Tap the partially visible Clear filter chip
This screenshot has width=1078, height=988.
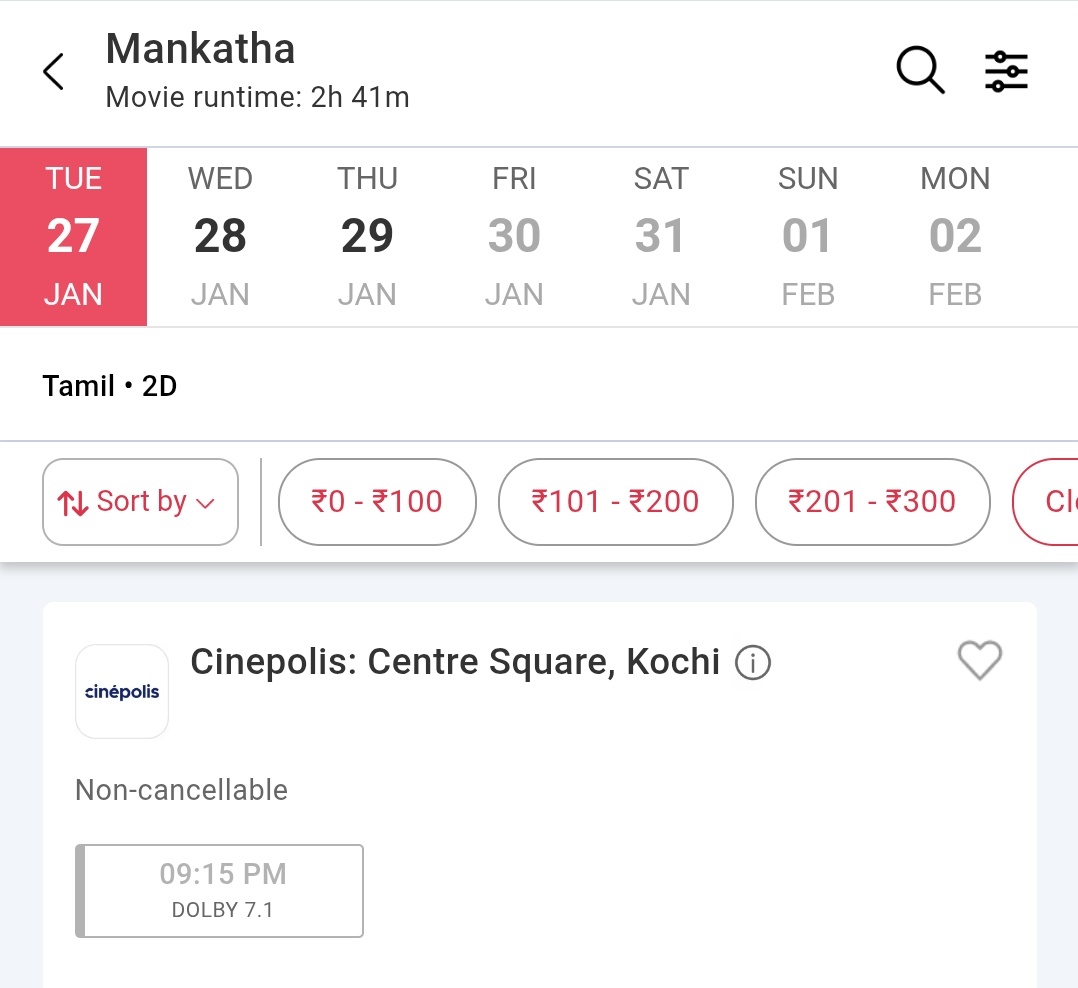point(1046,502)
